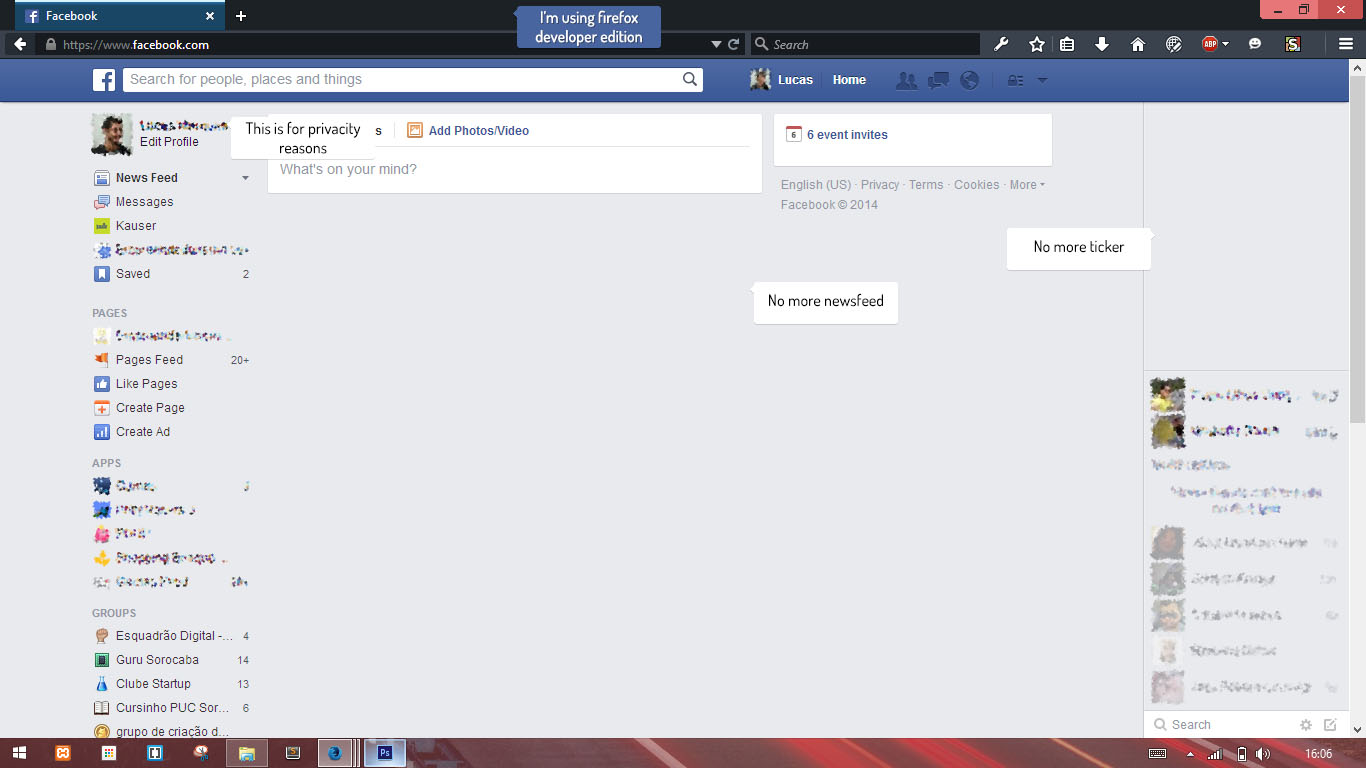Click Edit Profile link
This screenshot has width=1366, height=768.
pos(169,142)
